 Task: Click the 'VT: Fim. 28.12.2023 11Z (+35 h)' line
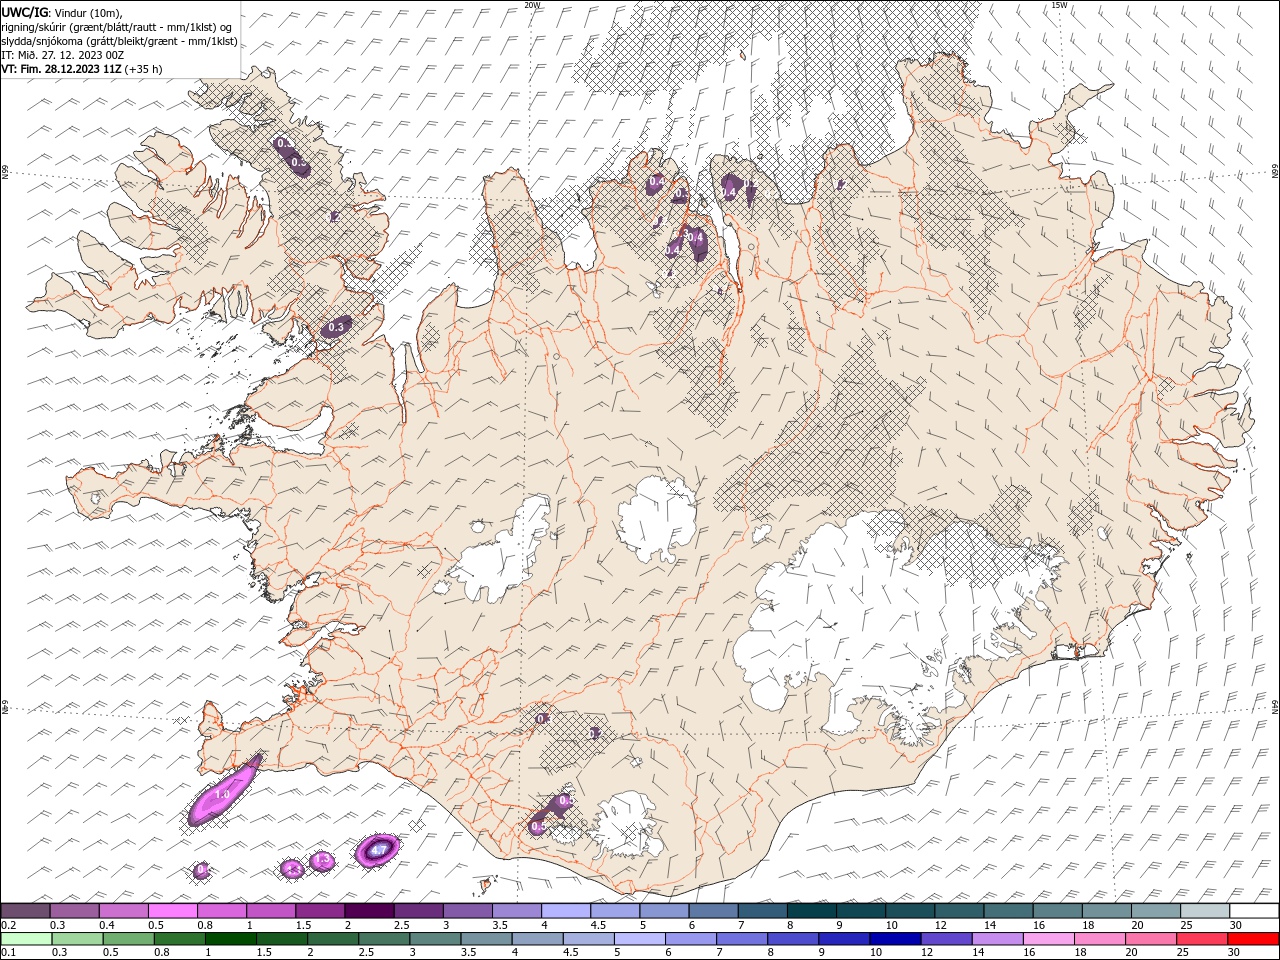[x=82, y=69]
